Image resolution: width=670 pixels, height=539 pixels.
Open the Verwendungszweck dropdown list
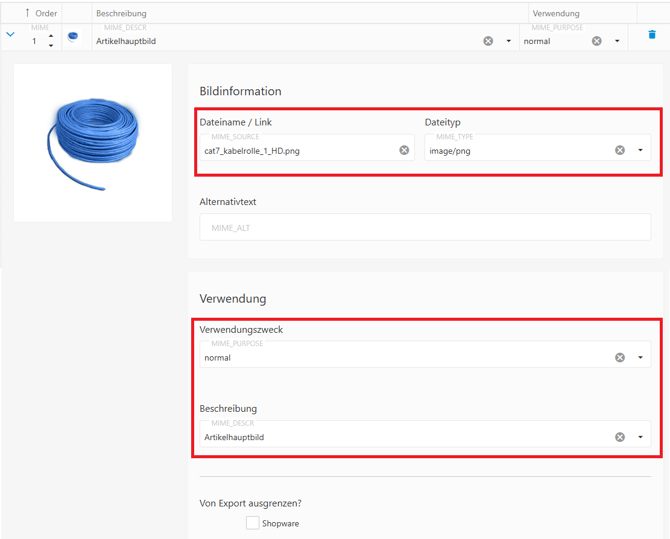pyautogui.click(x=640, y=357)
